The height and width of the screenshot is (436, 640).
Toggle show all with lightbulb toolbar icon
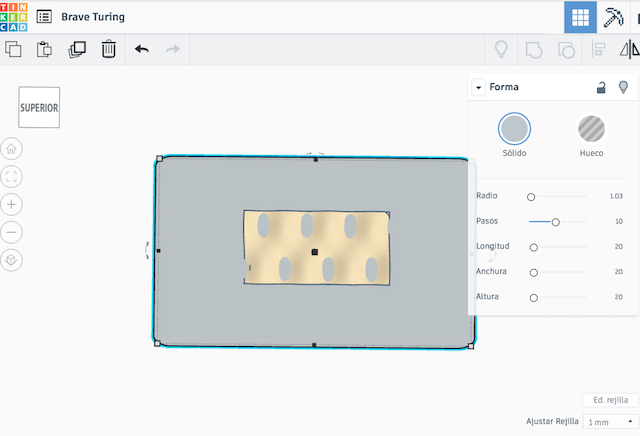point(501,50)
